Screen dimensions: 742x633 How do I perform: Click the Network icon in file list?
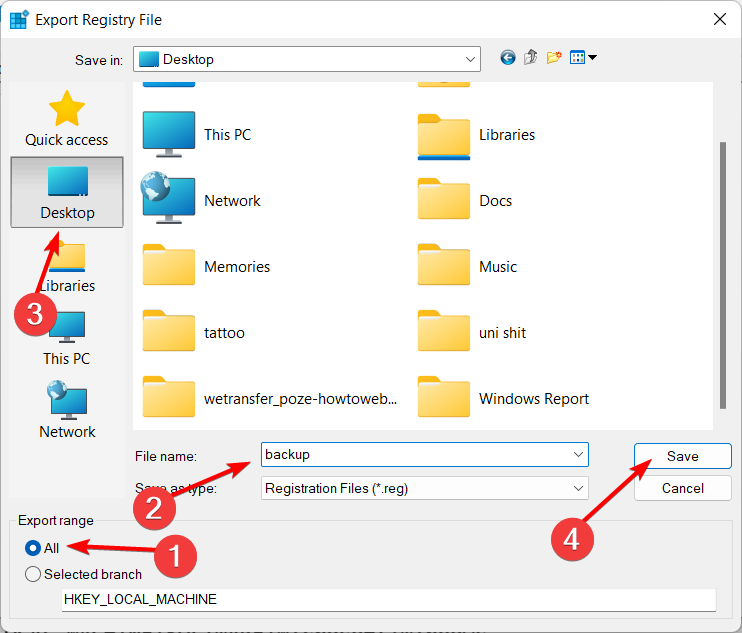(x=168, y=198)
